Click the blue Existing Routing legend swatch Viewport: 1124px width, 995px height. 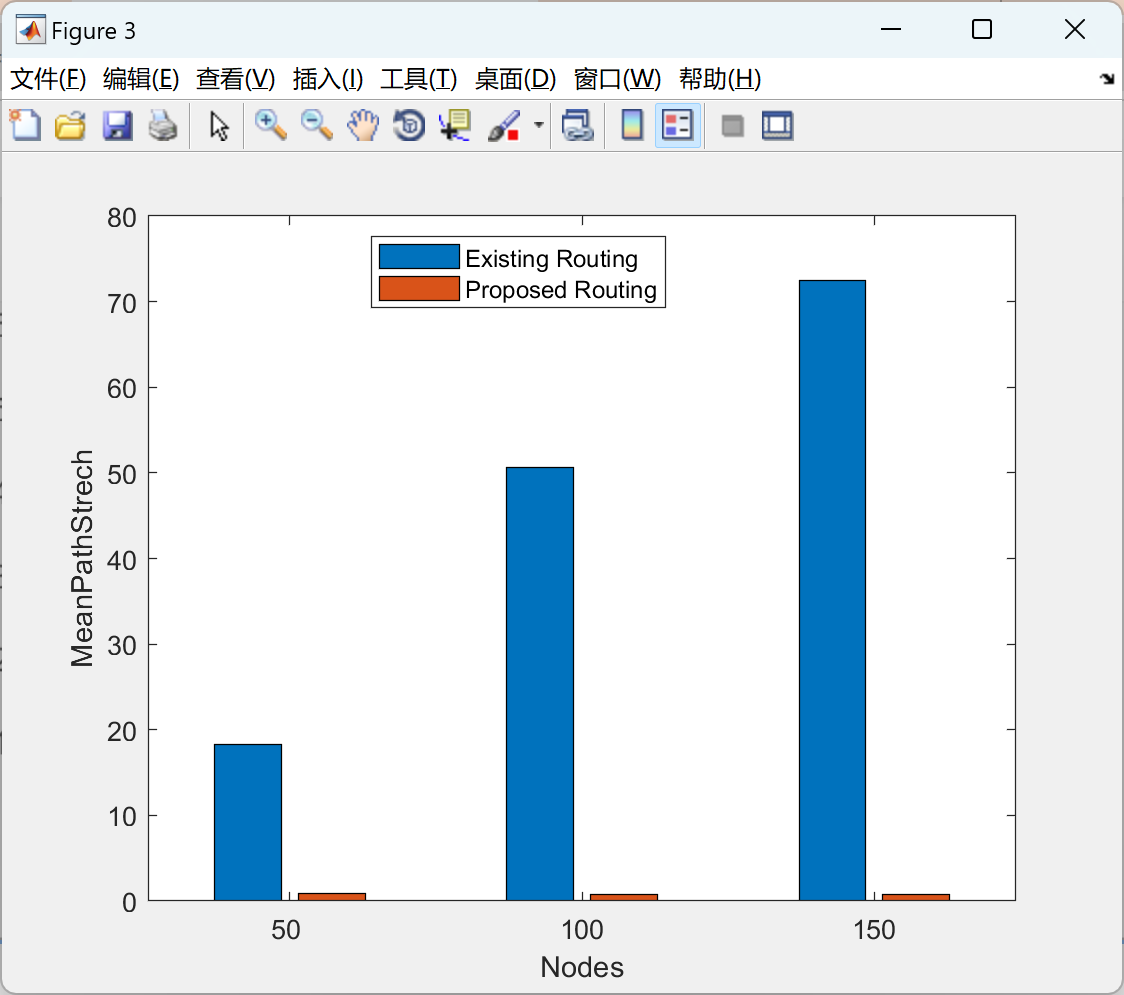tap(419, 257)
